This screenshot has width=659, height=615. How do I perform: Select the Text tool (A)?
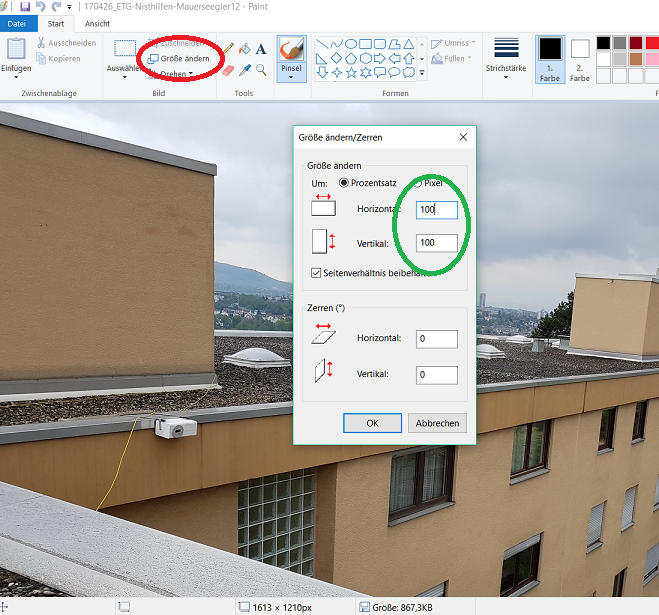(x=261, y=48)
